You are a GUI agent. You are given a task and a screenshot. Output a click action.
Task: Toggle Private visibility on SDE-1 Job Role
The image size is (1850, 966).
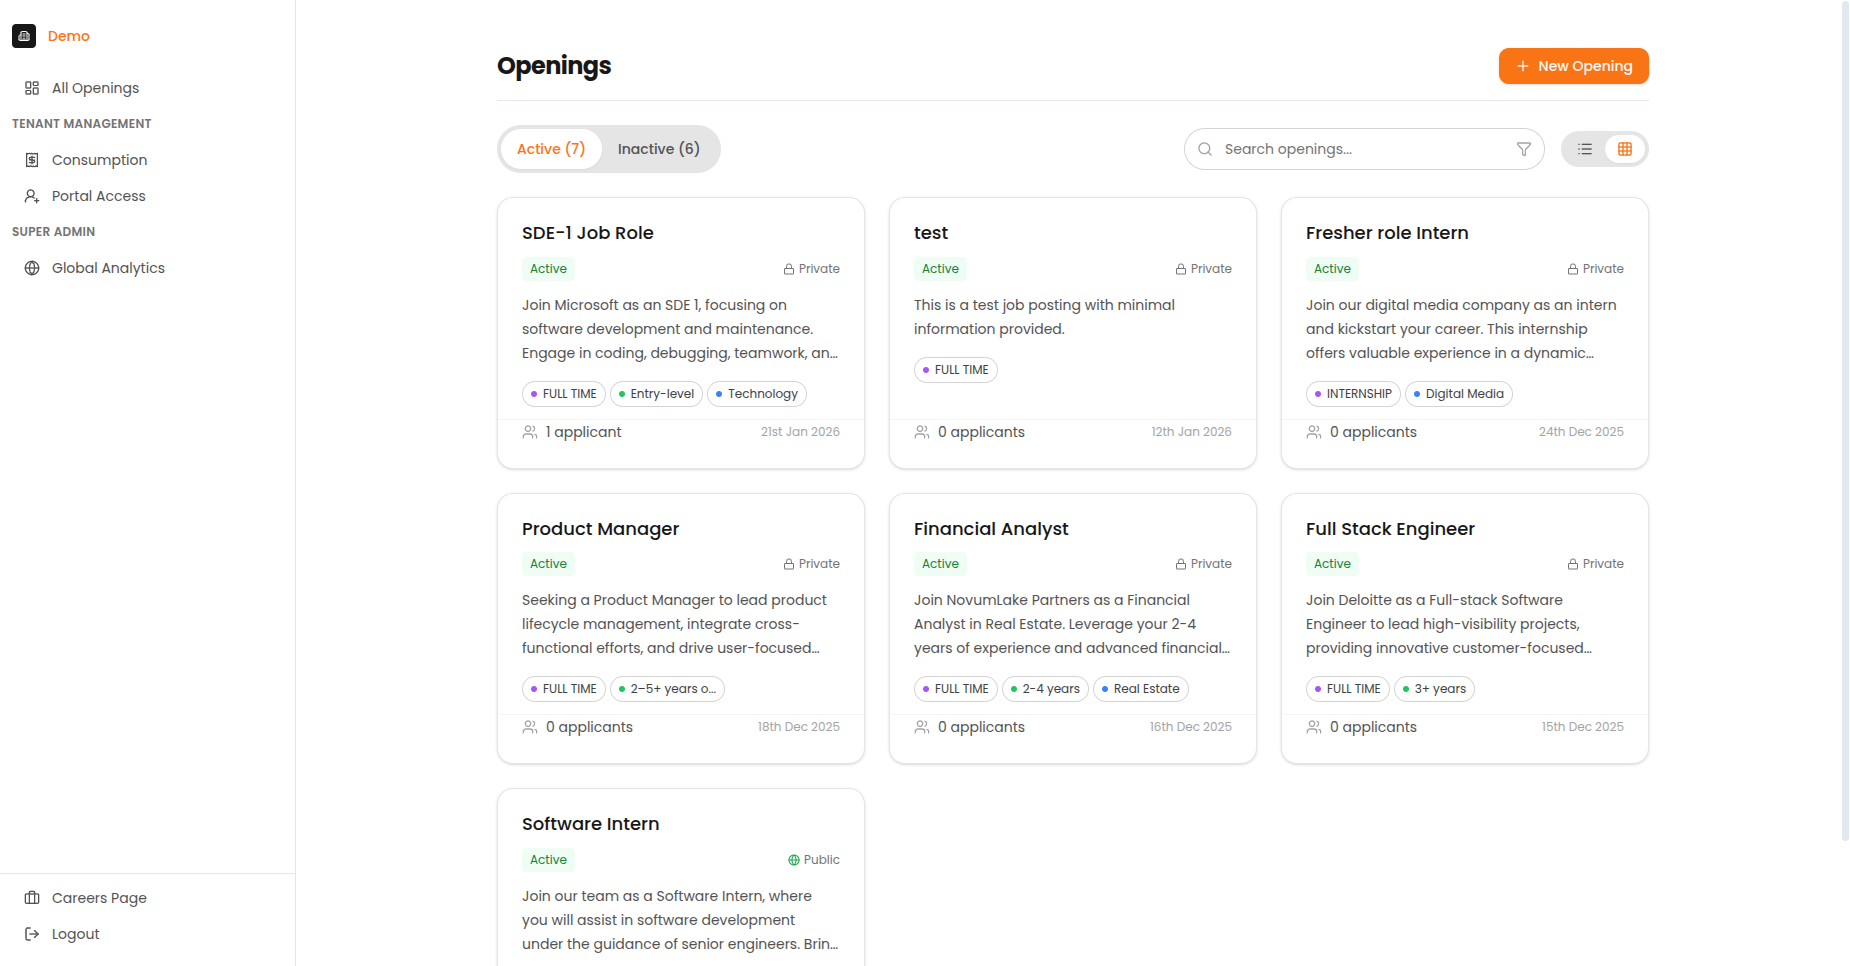click(811, 268)
